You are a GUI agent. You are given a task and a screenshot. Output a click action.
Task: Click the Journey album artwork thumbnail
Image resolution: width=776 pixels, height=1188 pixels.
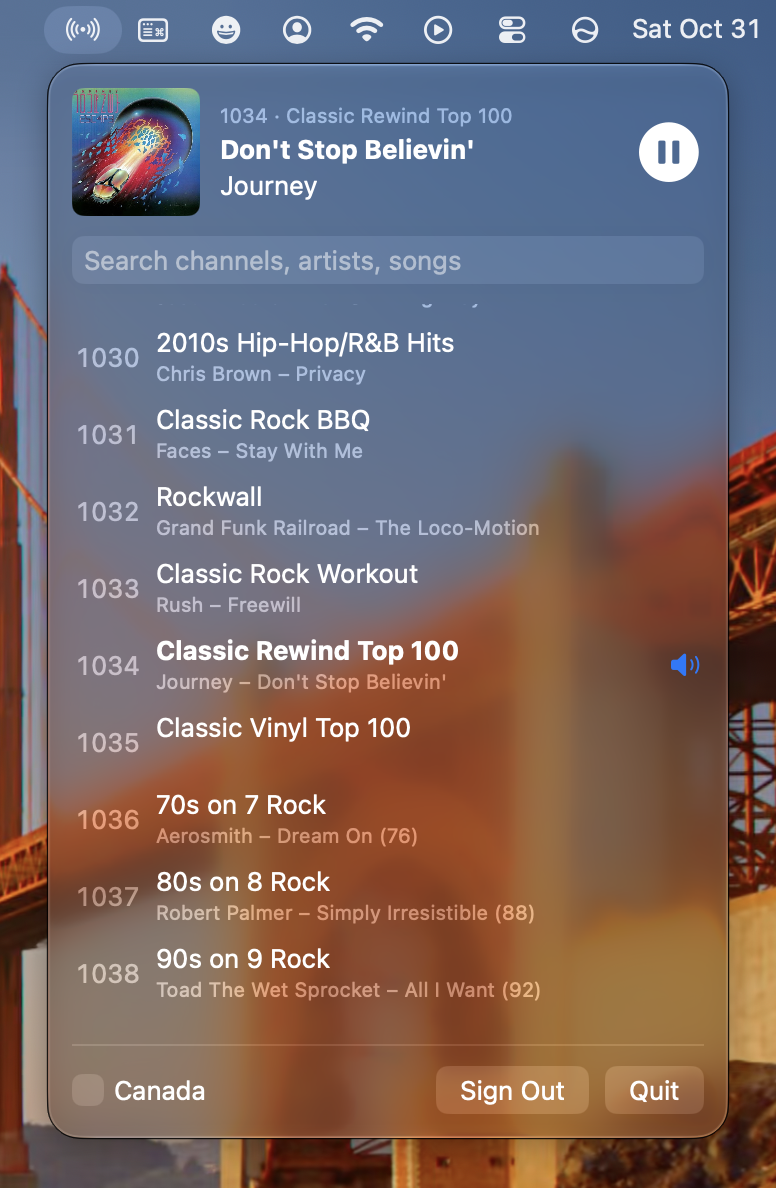click(136, 152)
